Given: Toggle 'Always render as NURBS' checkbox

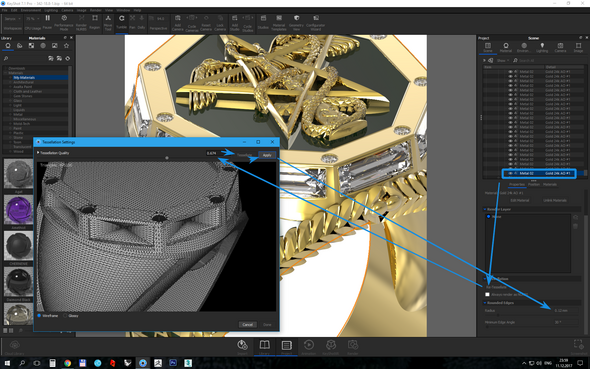Looking at the screenshot, I should 487,295.
